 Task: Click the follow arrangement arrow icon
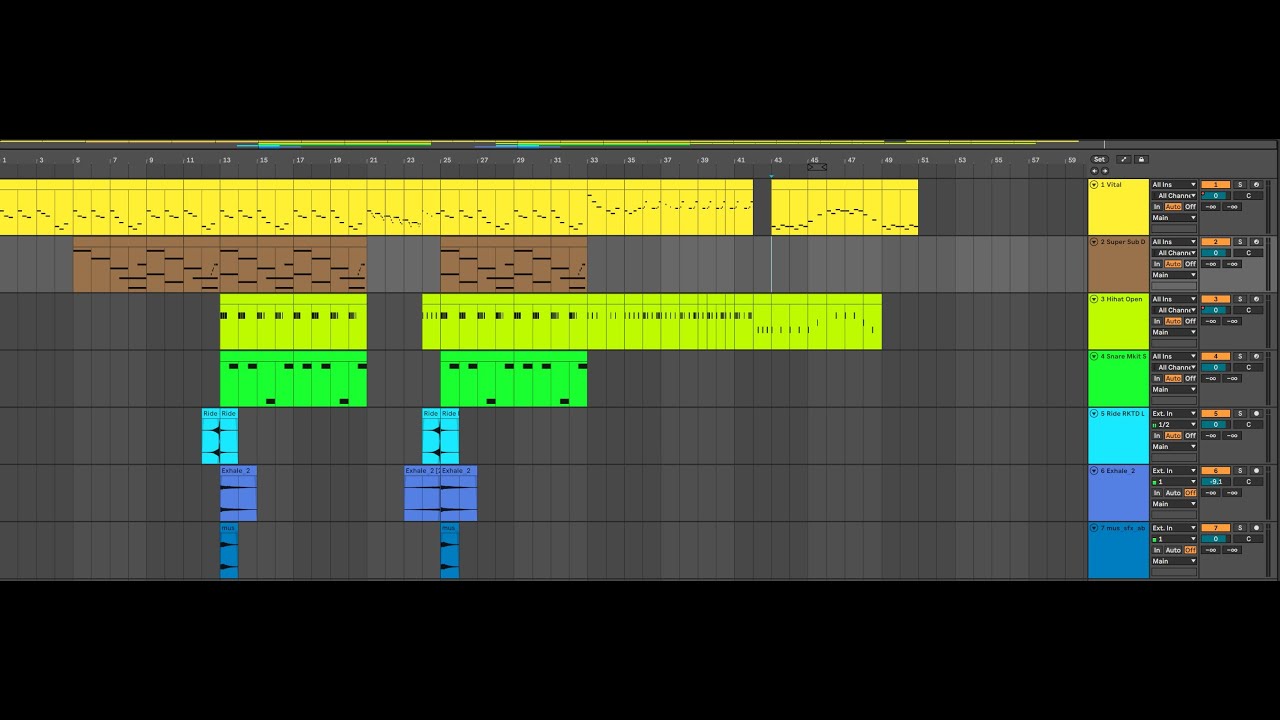(1124, 160)
